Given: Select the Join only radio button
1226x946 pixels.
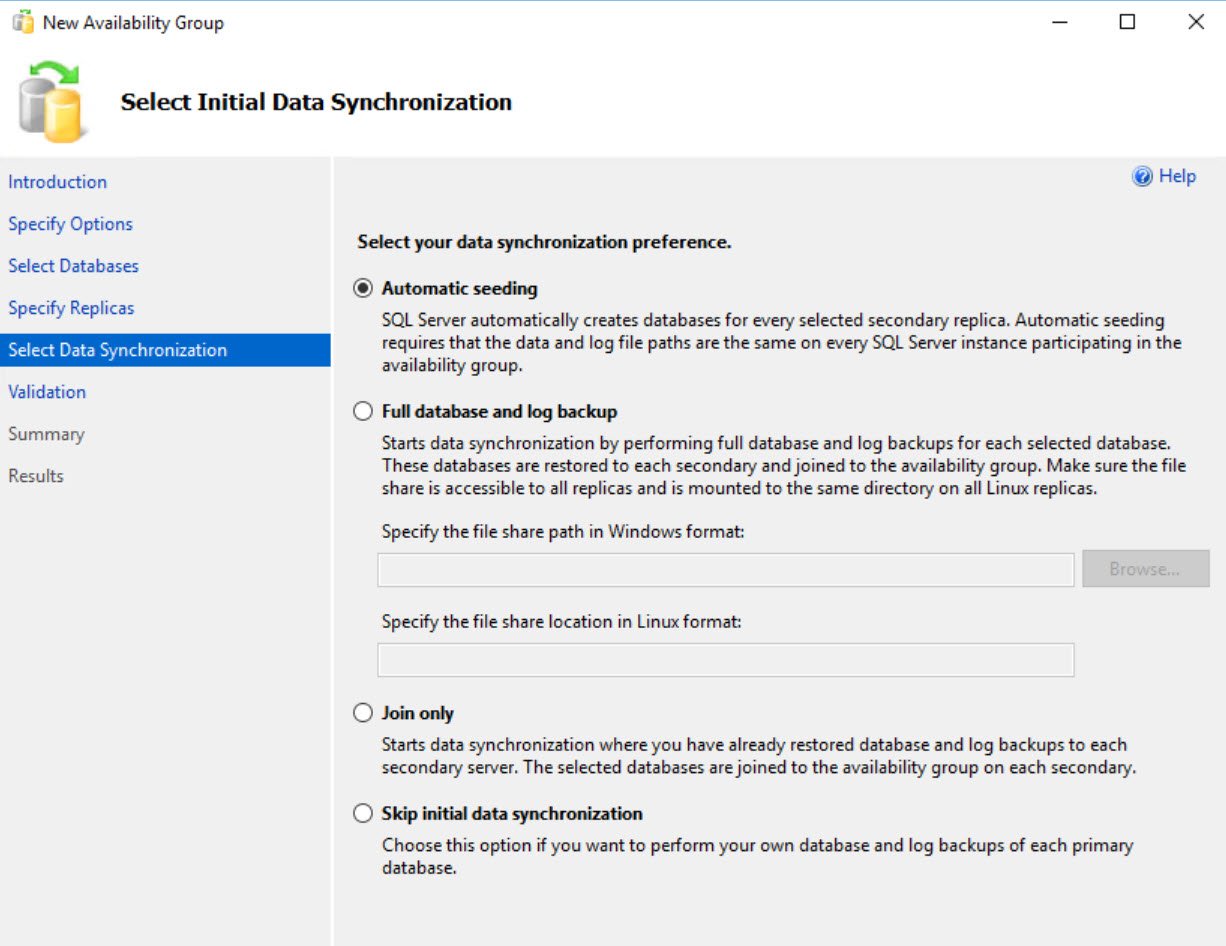Looking at the screenshot, I should (363, 713).
